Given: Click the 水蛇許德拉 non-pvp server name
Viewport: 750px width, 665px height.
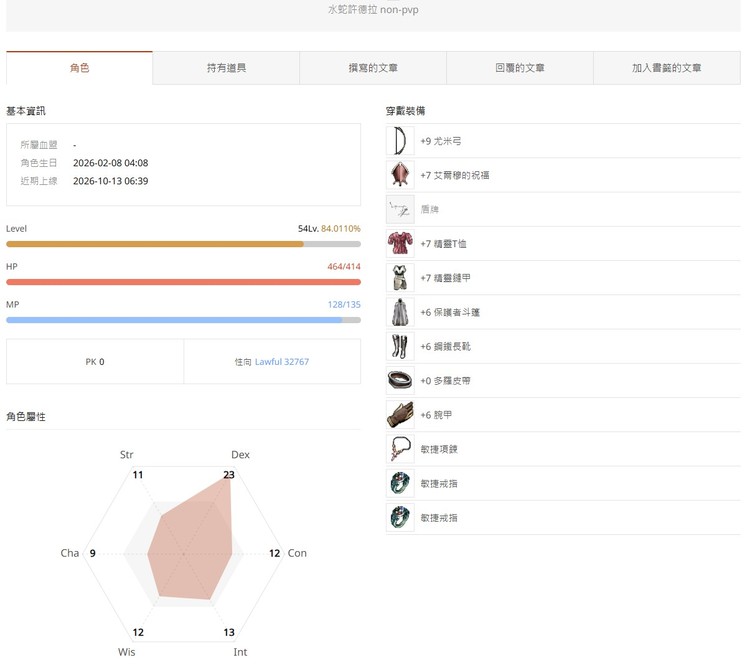Looking at the screenshot, I should (373, 10).
